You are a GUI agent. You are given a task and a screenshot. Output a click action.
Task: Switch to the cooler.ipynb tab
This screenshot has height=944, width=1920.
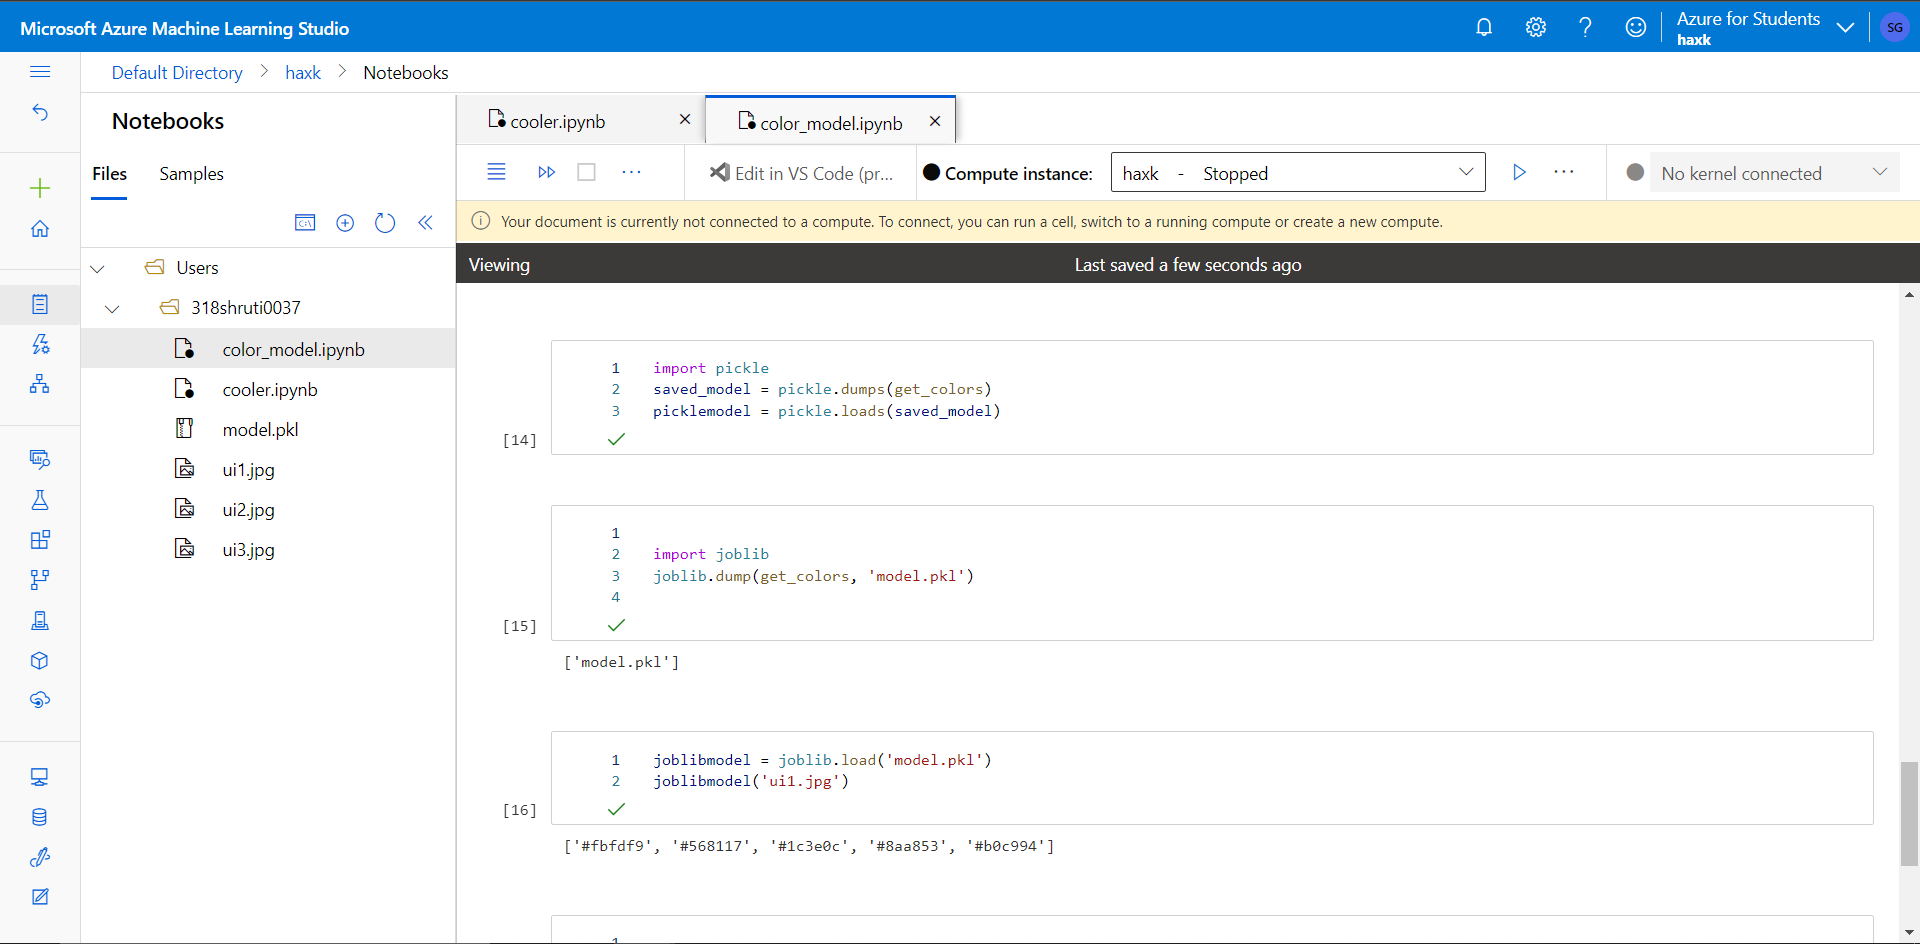tap(557, 122)
